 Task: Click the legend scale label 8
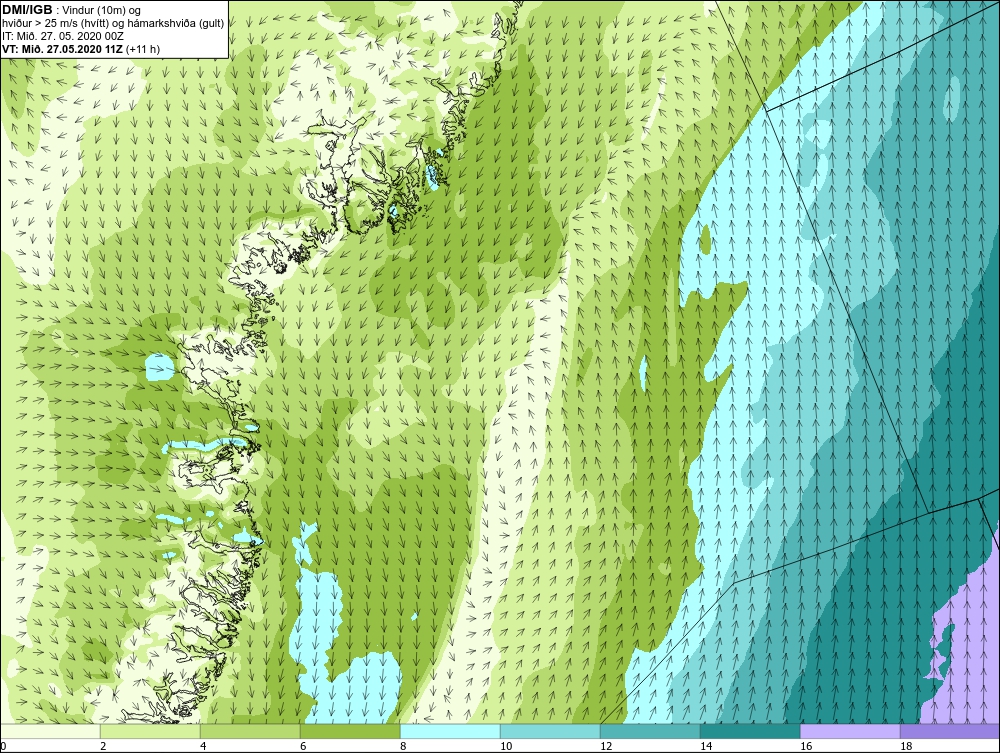(403, 746)
